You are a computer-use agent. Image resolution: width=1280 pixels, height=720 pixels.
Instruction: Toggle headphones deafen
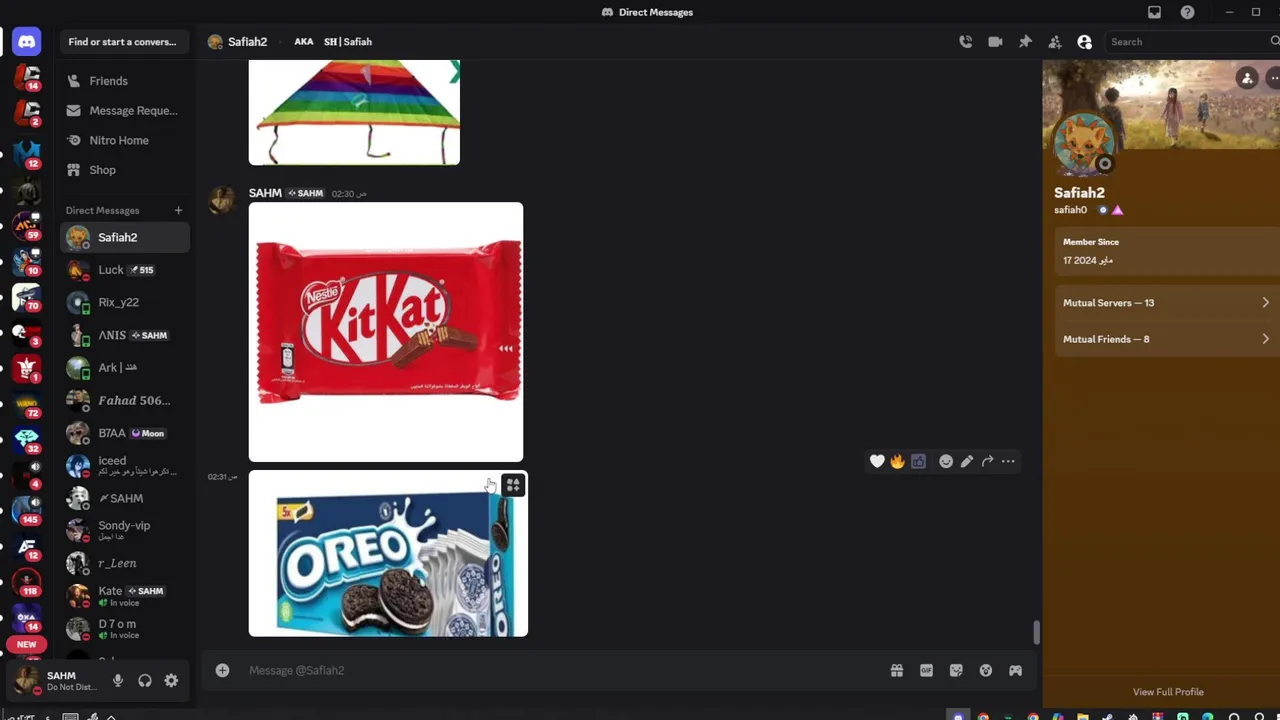pyautogui.click(x=145, y=681)
